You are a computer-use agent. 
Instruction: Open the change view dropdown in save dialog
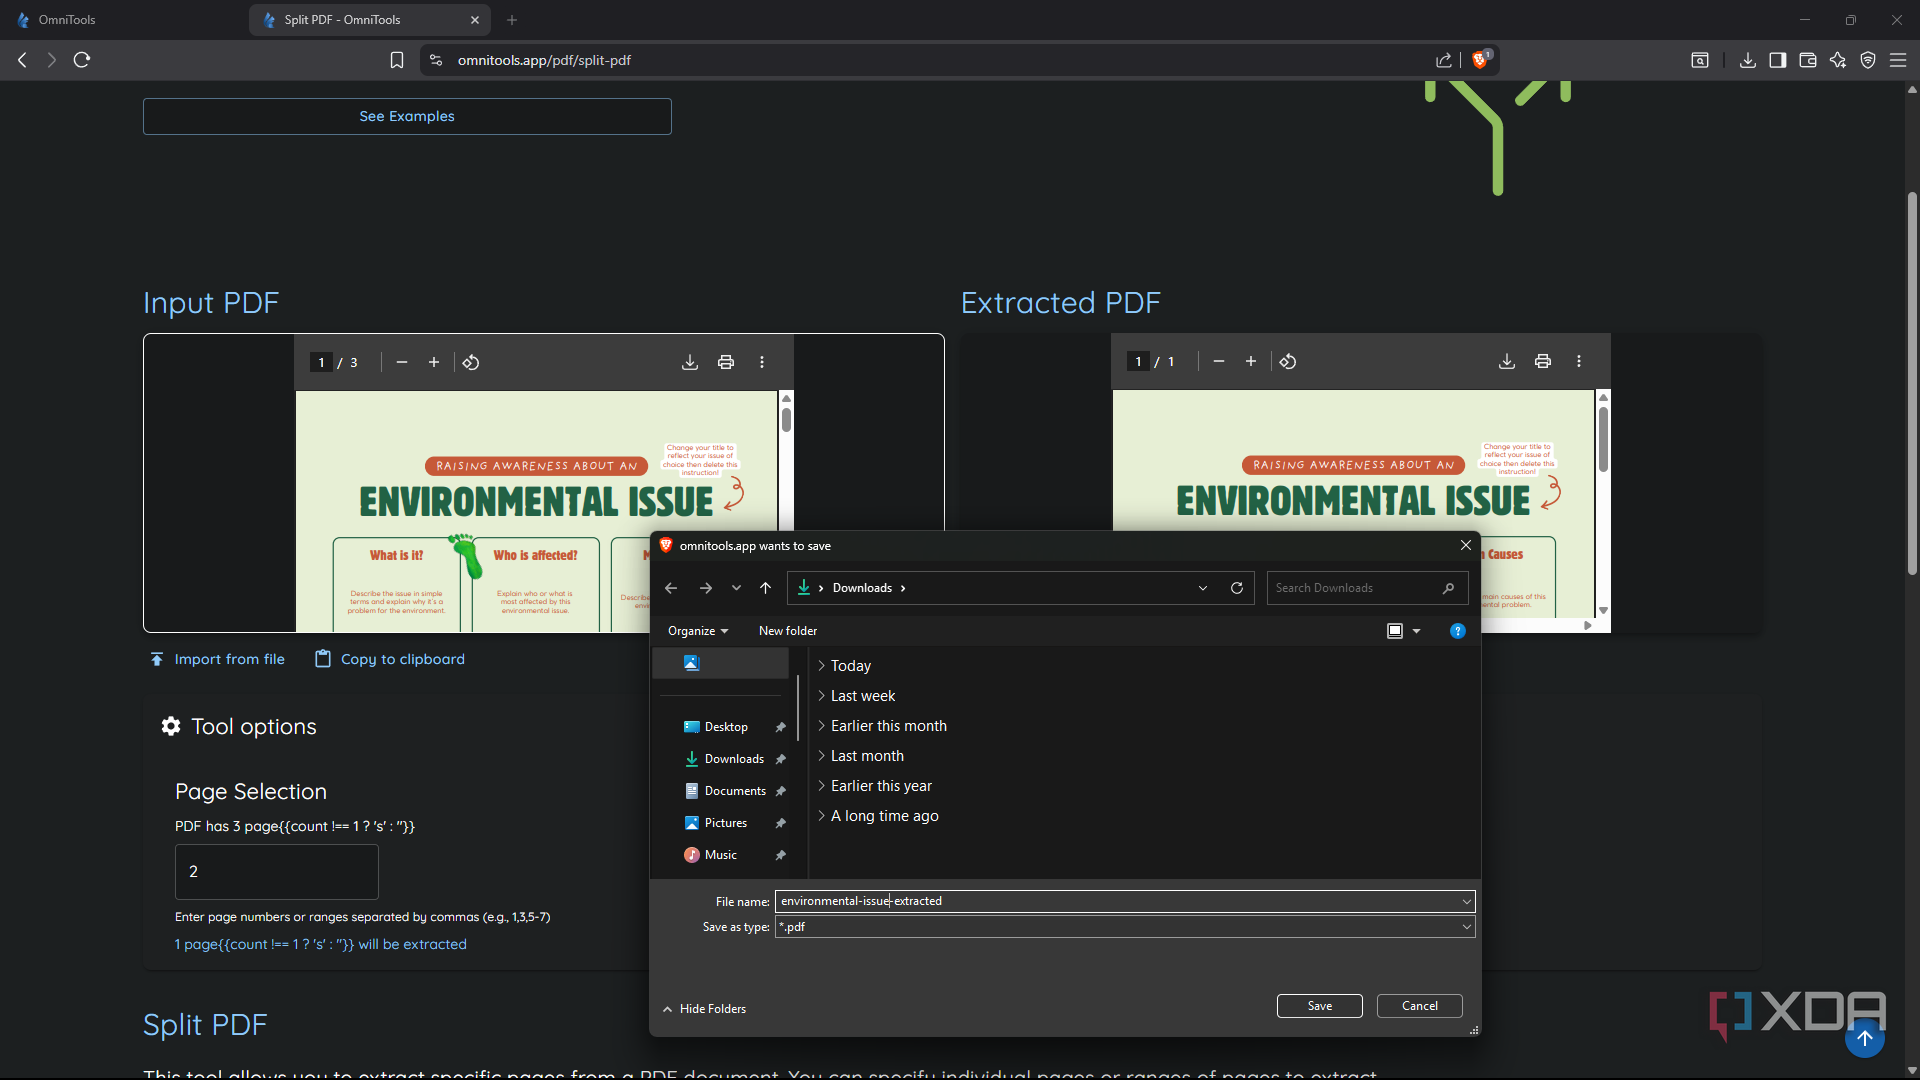click(x=1416, y=631)
